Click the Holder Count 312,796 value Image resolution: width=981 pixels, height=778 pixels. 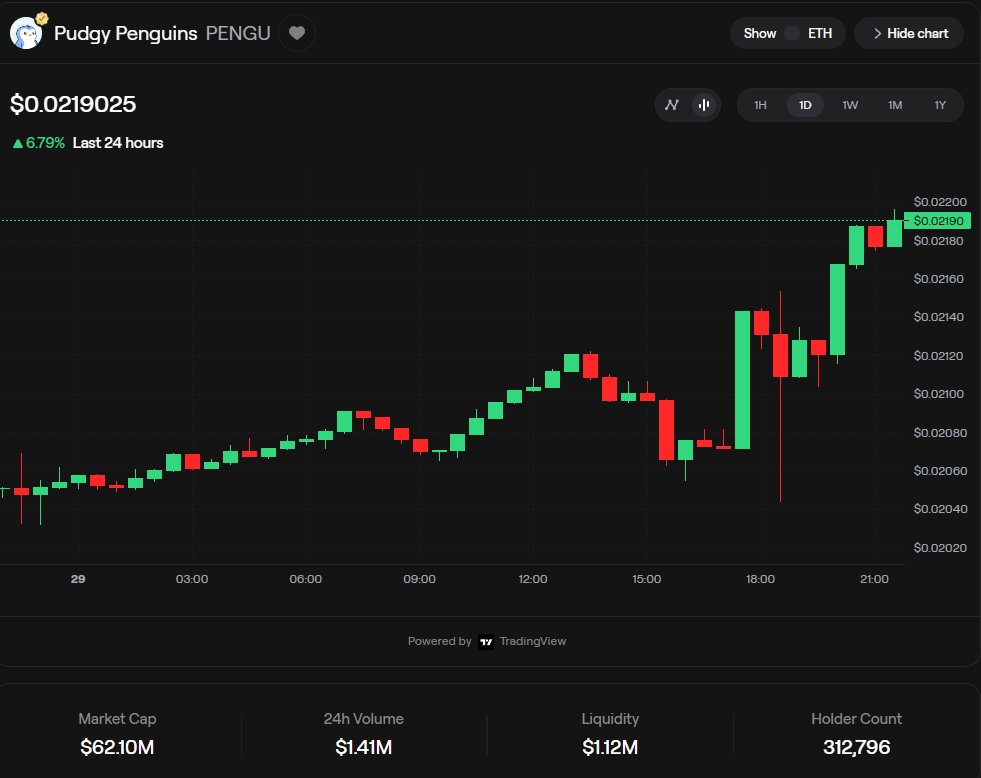pyautogui.click(x=856, y=747)
